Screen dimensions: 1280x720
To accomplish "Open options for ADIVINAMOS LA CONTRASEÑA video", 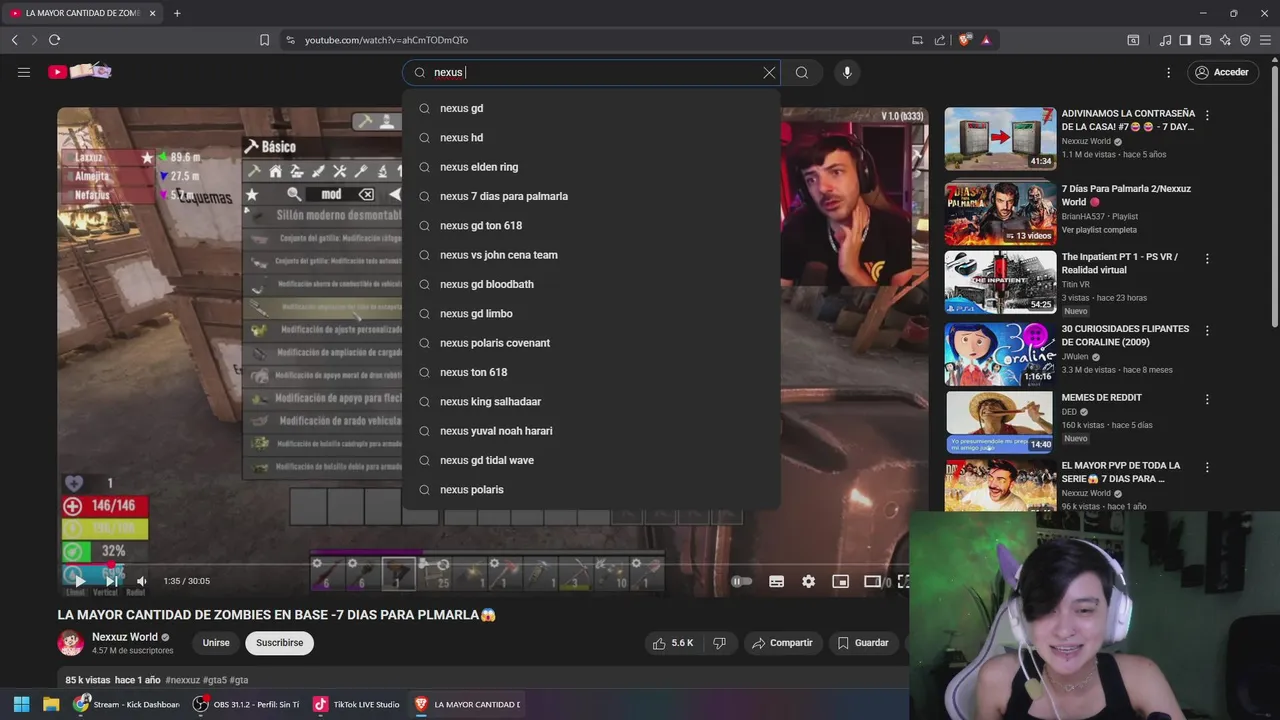I will 1207,116.
